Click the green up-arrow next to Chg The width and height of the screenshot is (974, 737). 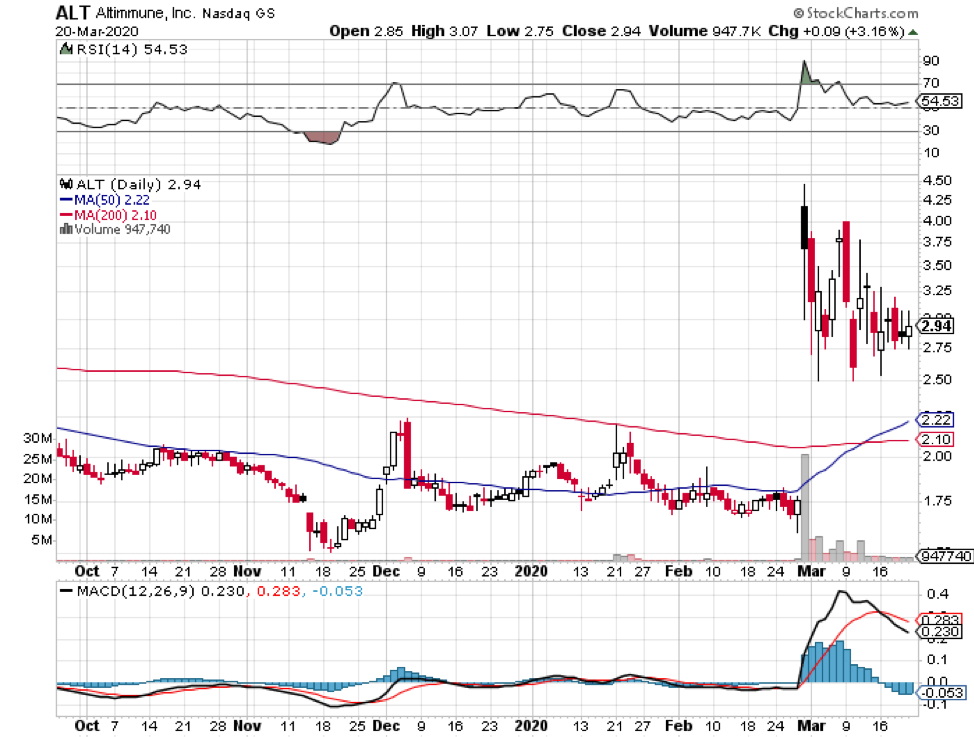click(913, 32)
